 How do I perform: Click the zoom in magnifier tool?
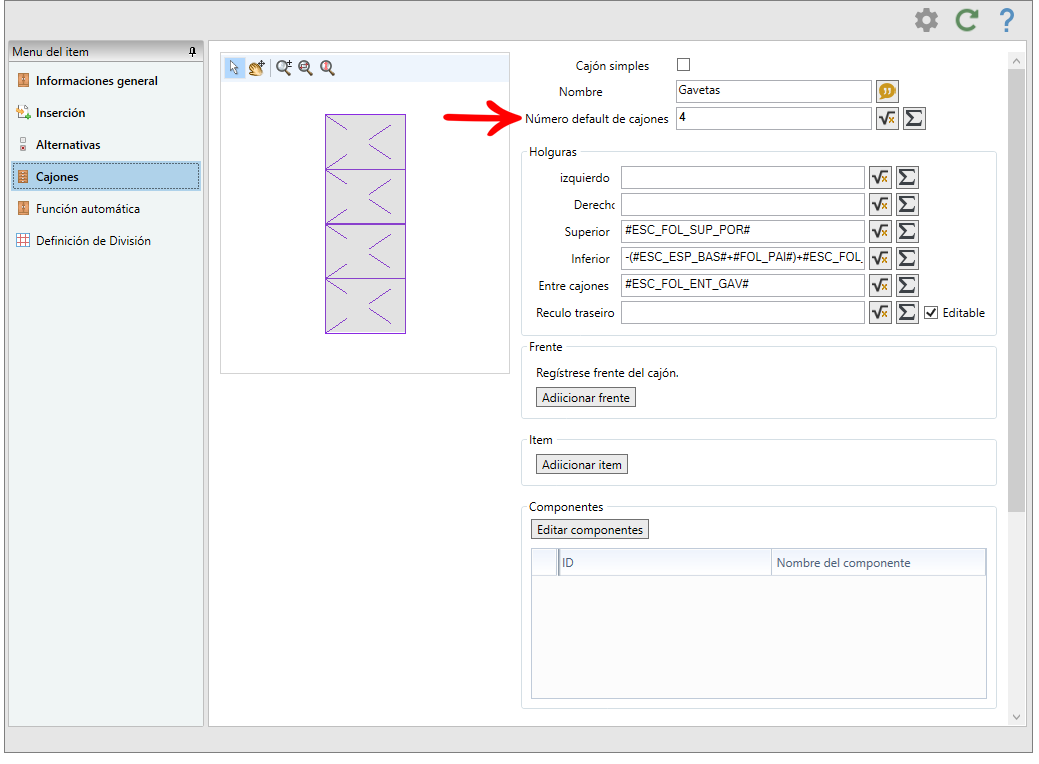(284, 67)
